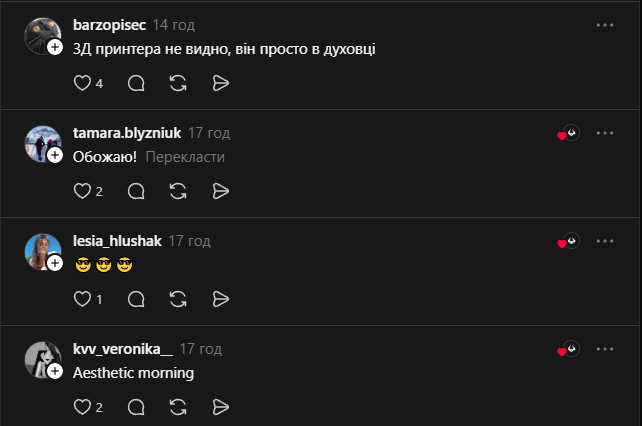The width and height of the screenshot is (642, 426).
Task: Click "Перекласти" to translate the comment
Action: (185, 157)
